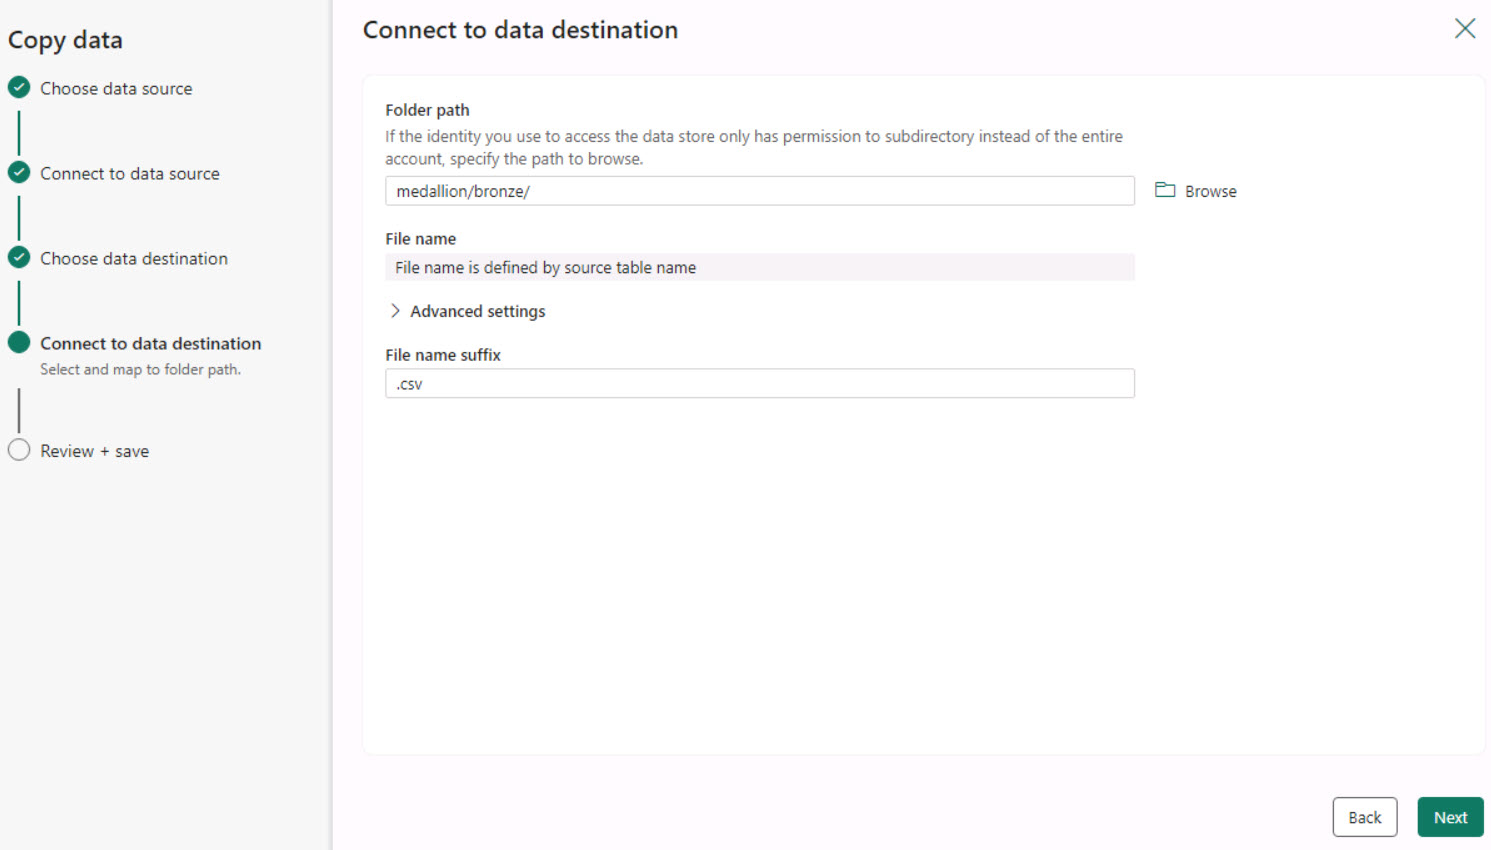
Task: Click the Browse folder icon
Action: click(x=1165, y=190)
